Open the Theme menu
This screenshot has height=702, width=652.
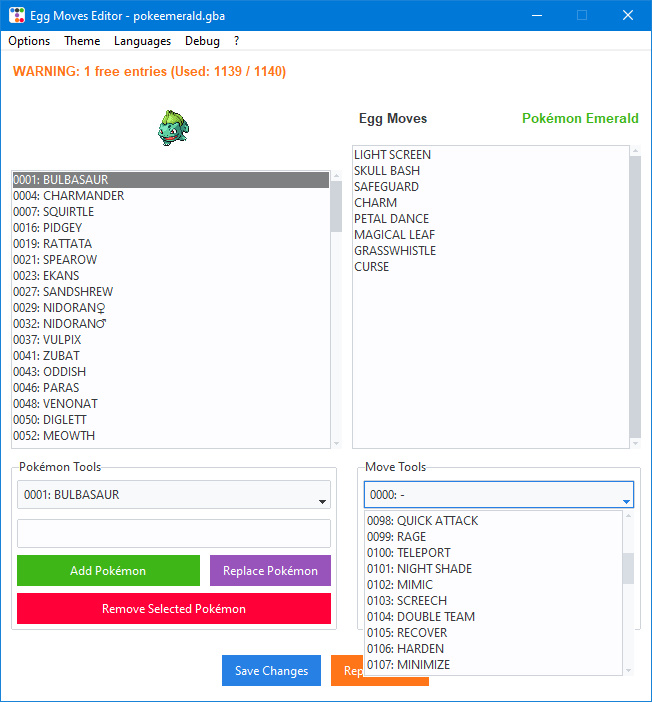tap(82, 41)
